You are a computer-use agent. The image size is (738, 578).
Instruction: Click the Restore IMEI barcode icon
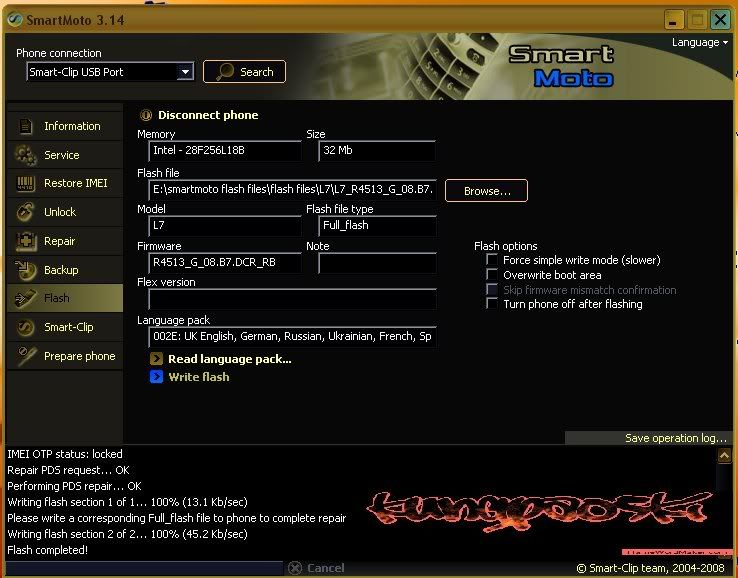(x=25, y=183)
